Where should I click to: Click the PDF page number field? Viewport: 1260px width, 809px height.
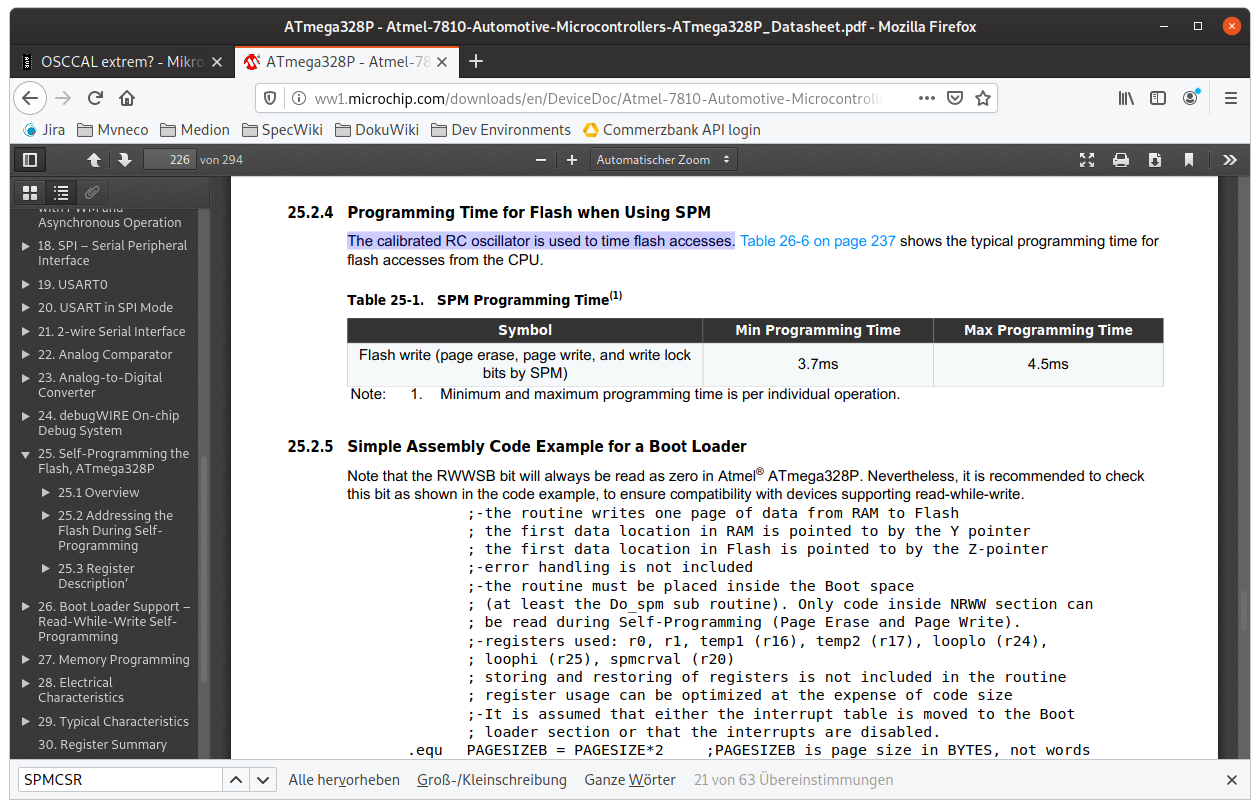coord(169,160)
